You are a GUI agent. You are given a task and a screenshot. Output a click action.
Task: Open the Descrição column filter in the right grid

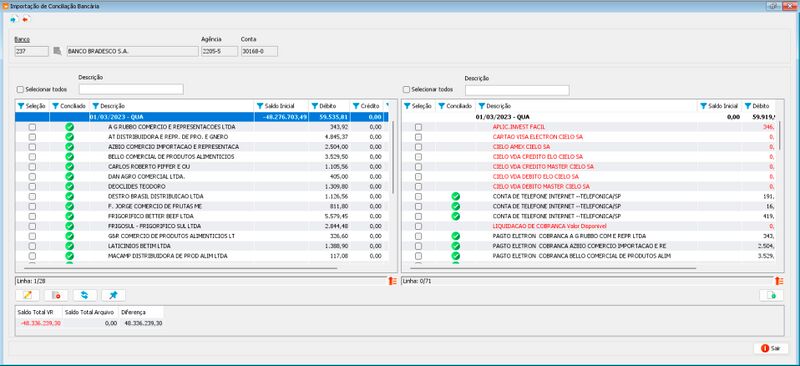point(482,106)
